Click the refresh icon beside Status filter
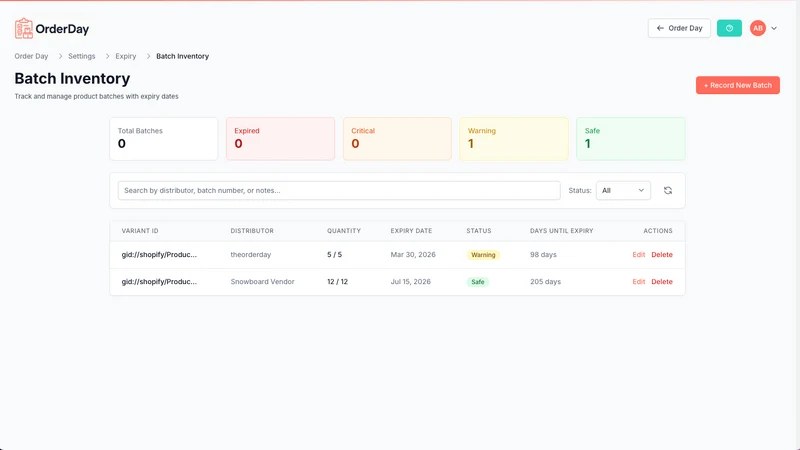Viewport: 800px width, 450px height. point(668,190)
